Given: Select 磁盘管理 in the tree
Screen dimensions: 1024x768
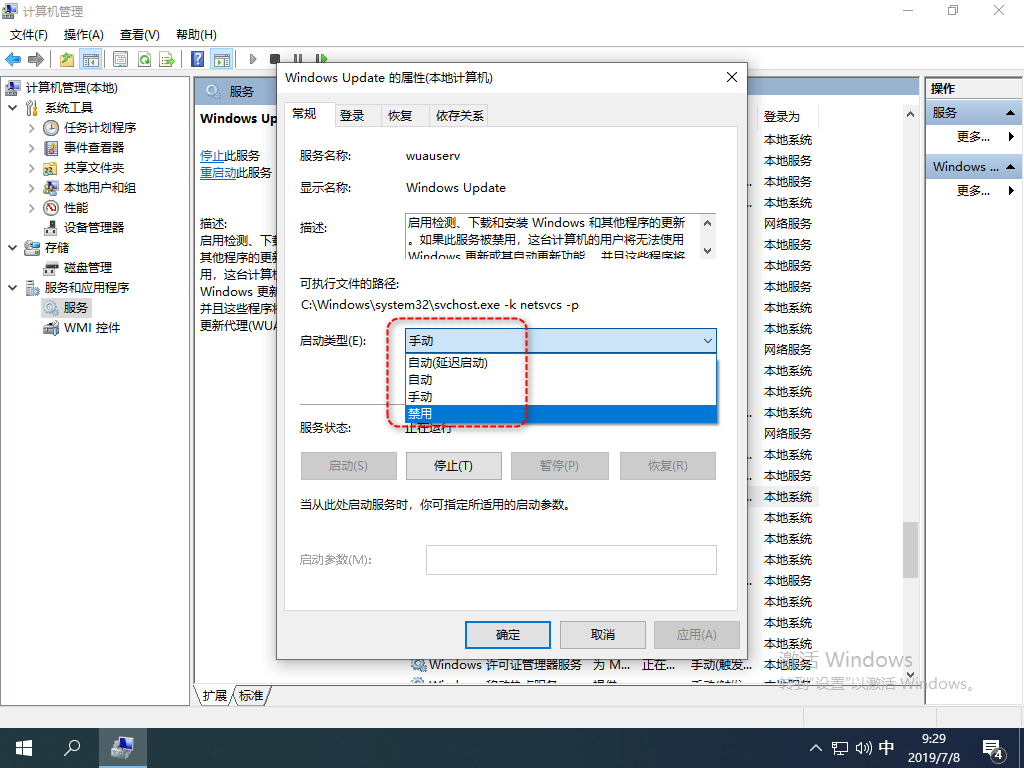Looking at the screenshot, I should (88, 268).
